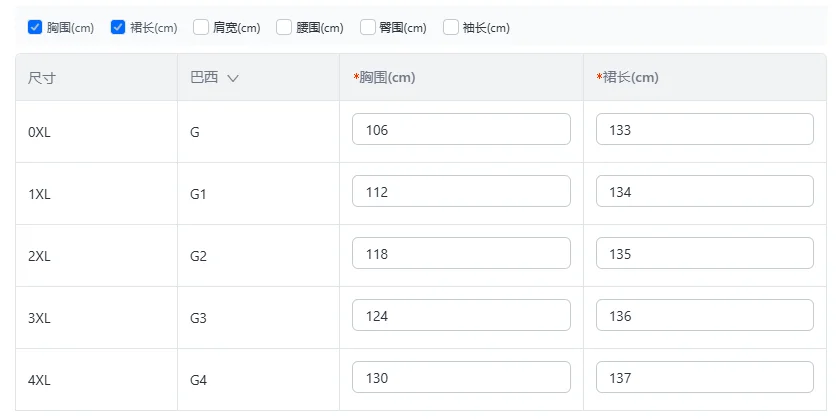This screenshot has height=419, width=836.
Task: Enable the 肩宽(cm) checkbox
Action: (201, 28)
